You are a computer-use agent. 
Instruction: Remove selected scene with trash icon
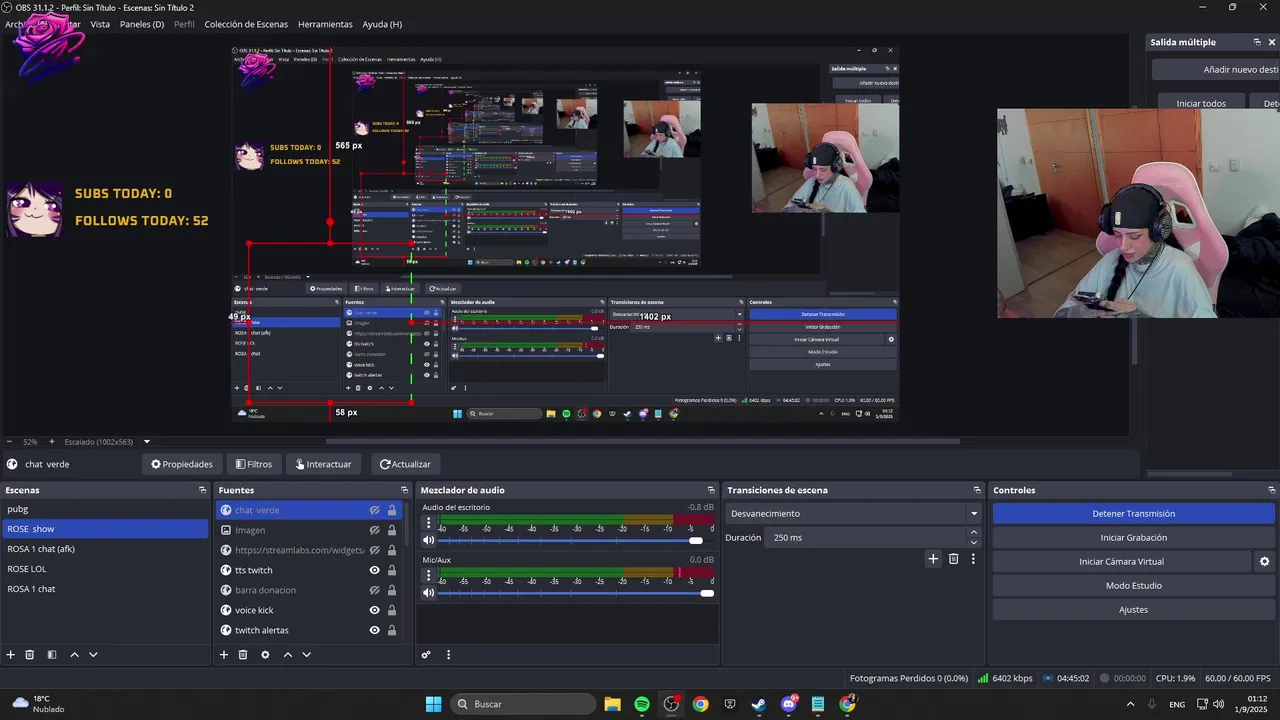pos(30,655)
